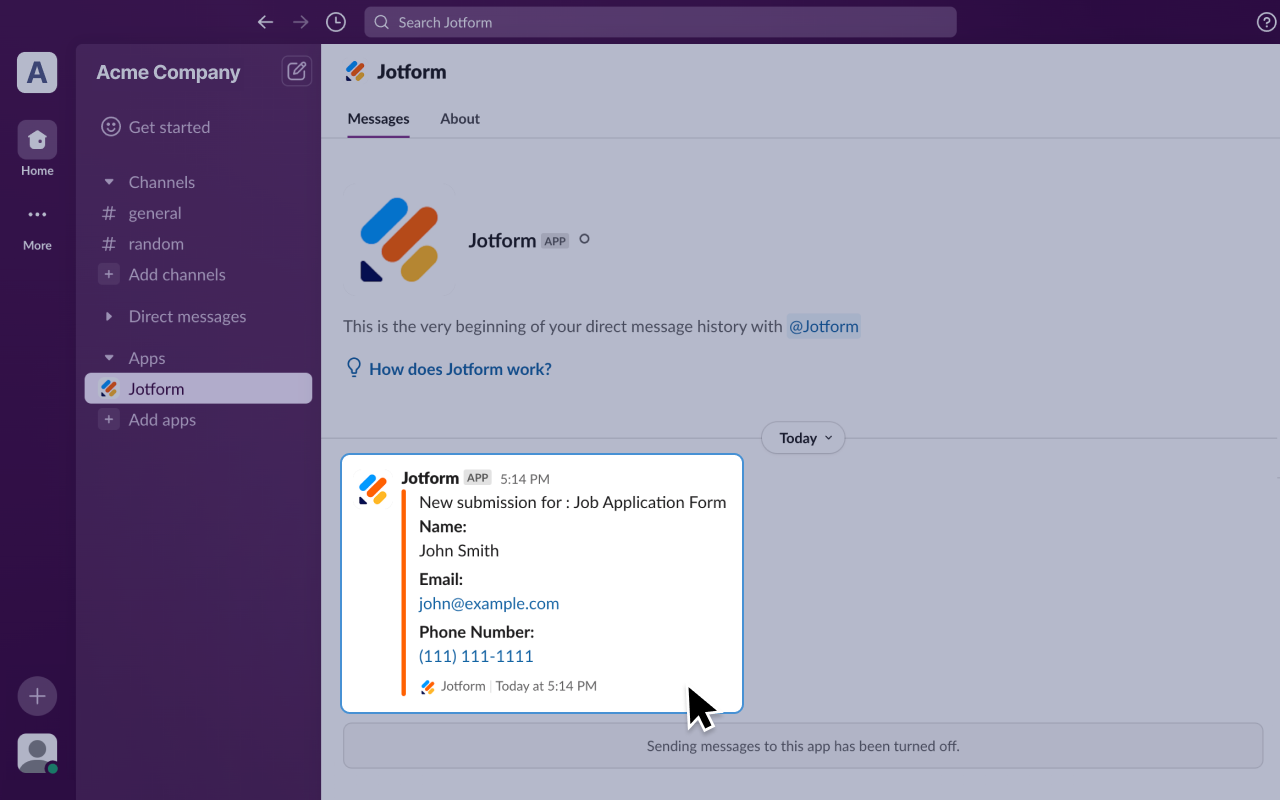
Task: Click 'Today at 5:14 PM' footer text
Action: [546, 686]
